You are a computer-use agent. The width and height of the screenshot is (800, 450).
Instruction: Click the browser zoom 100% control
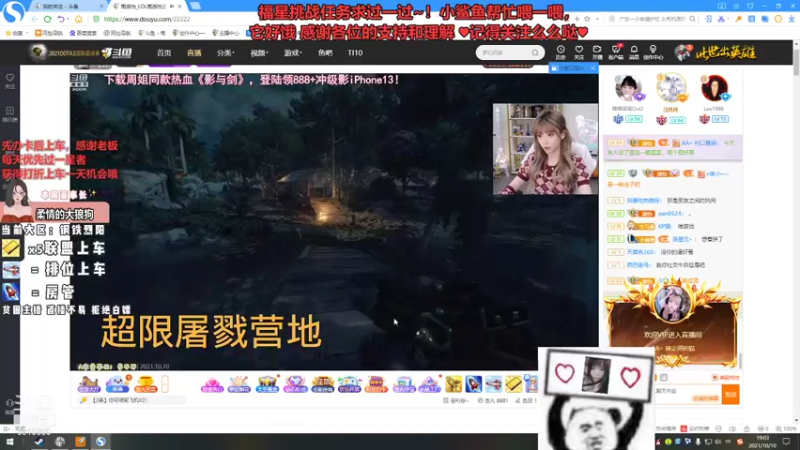click(786, 429)
